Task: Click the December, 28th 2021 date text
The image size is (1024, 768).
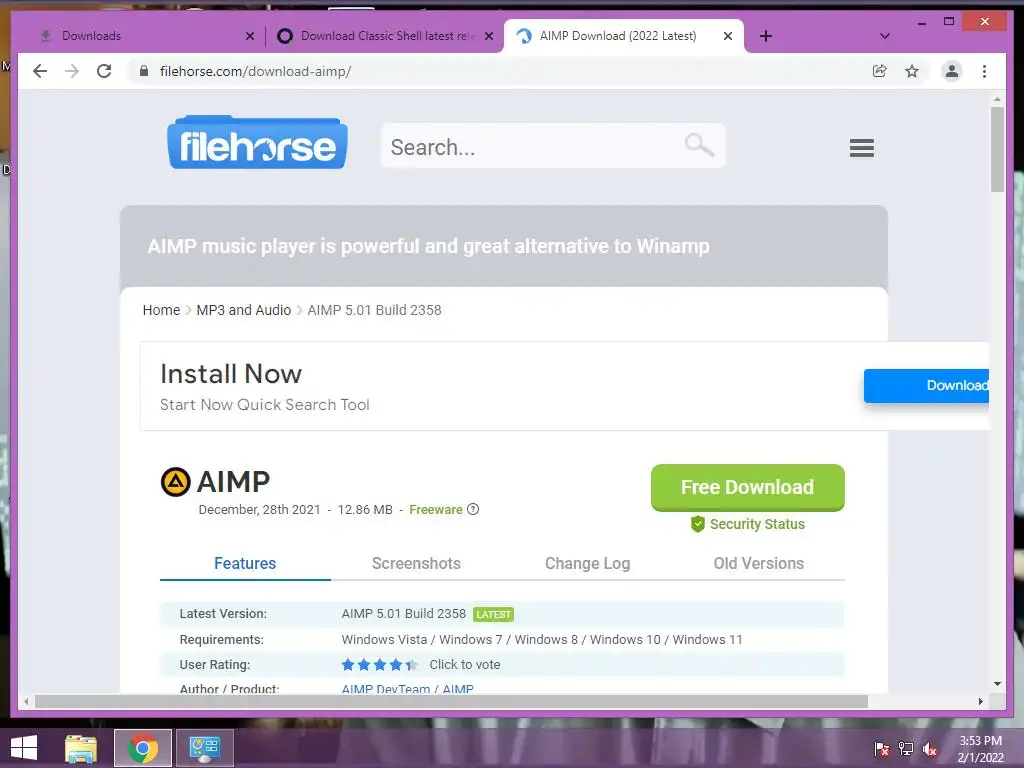Action: [x=259, y=509]
